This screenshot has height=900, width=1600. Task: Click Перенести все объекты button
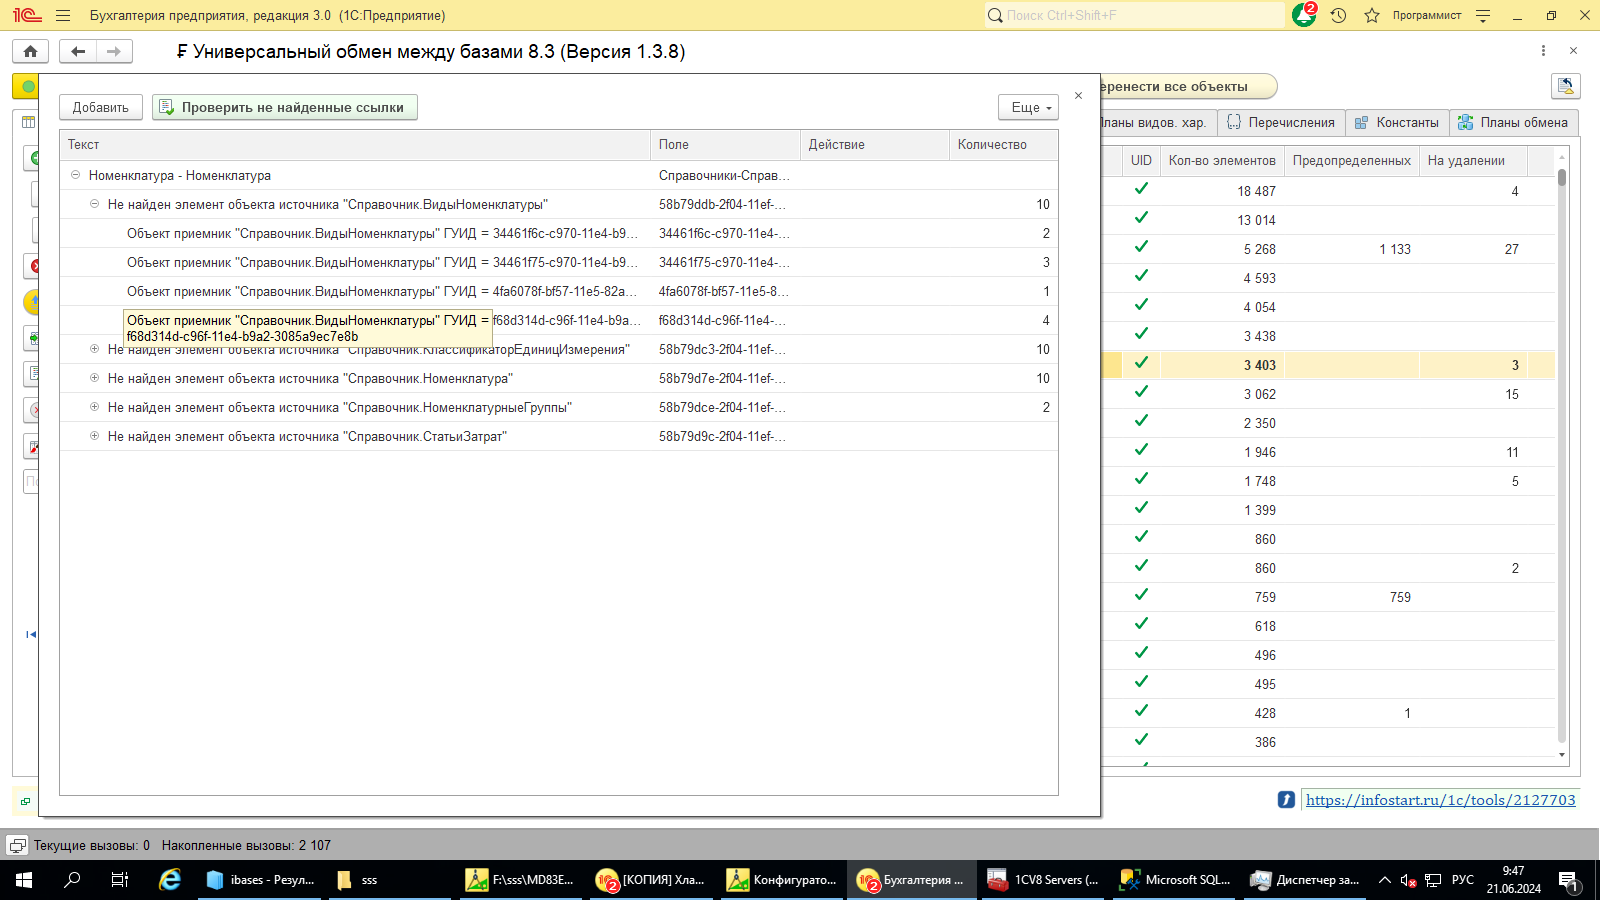click(x=1188, y=86)
